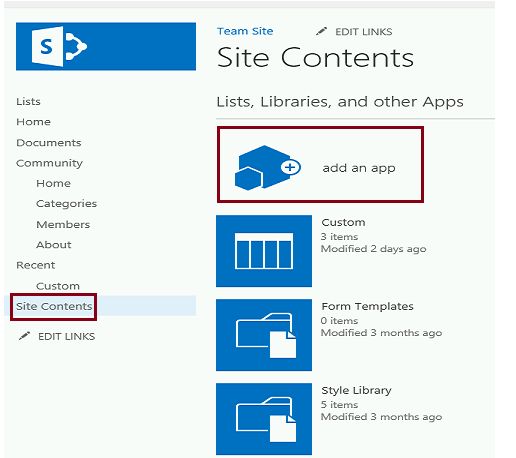Image resolution: width=516 pixels, height=458 pixels.
Task: Click the '5 items' text under Style Library
Action: coord(339,405)
